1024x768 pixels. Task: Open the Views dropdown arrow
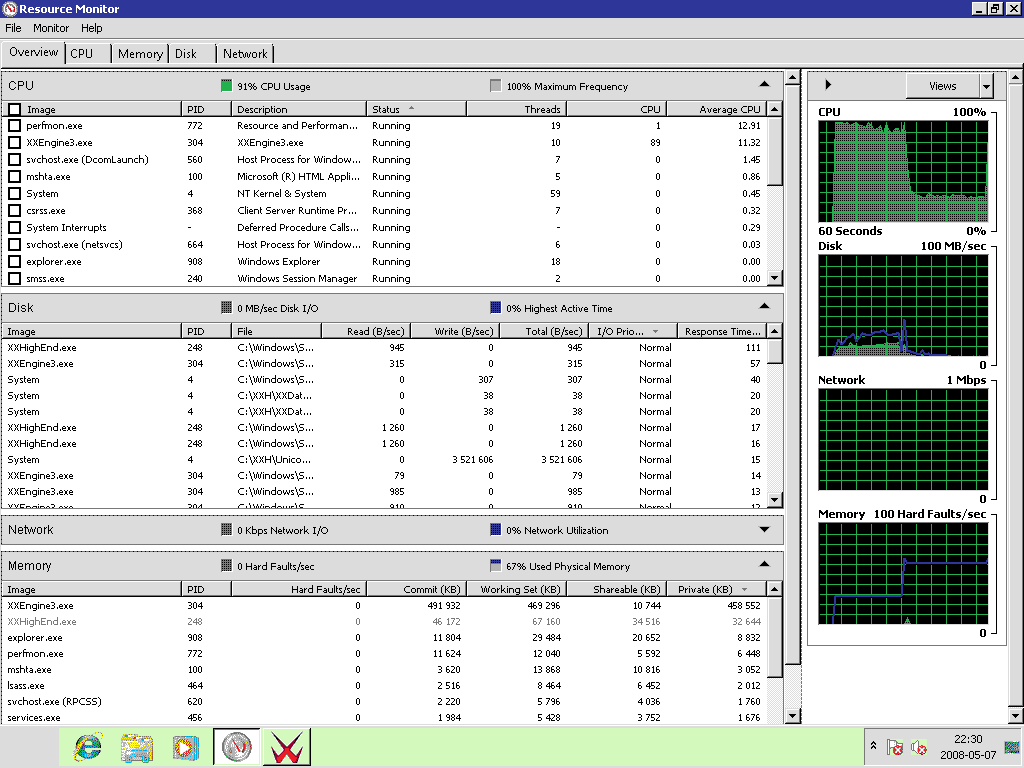pyautogui.click(x=986, y=86)
